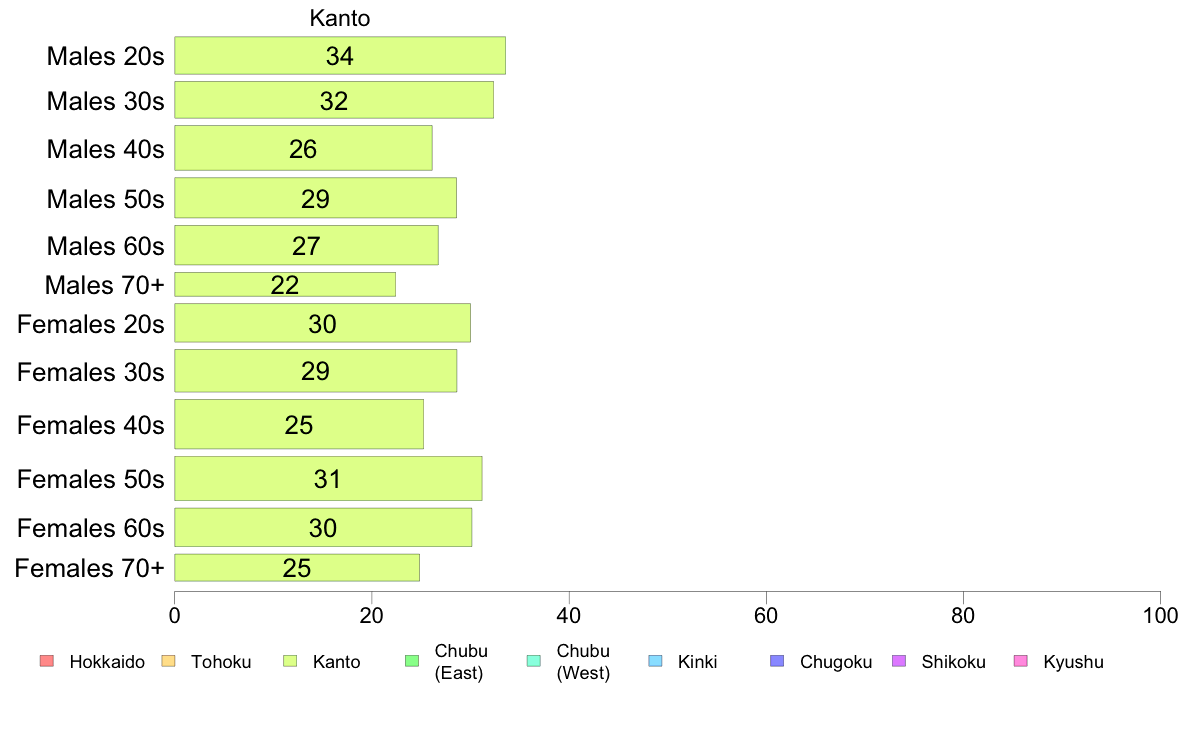Click the Kanto yellow-green legend swatch
This screenshot has height=736, width=1188.
click(290, 661)
